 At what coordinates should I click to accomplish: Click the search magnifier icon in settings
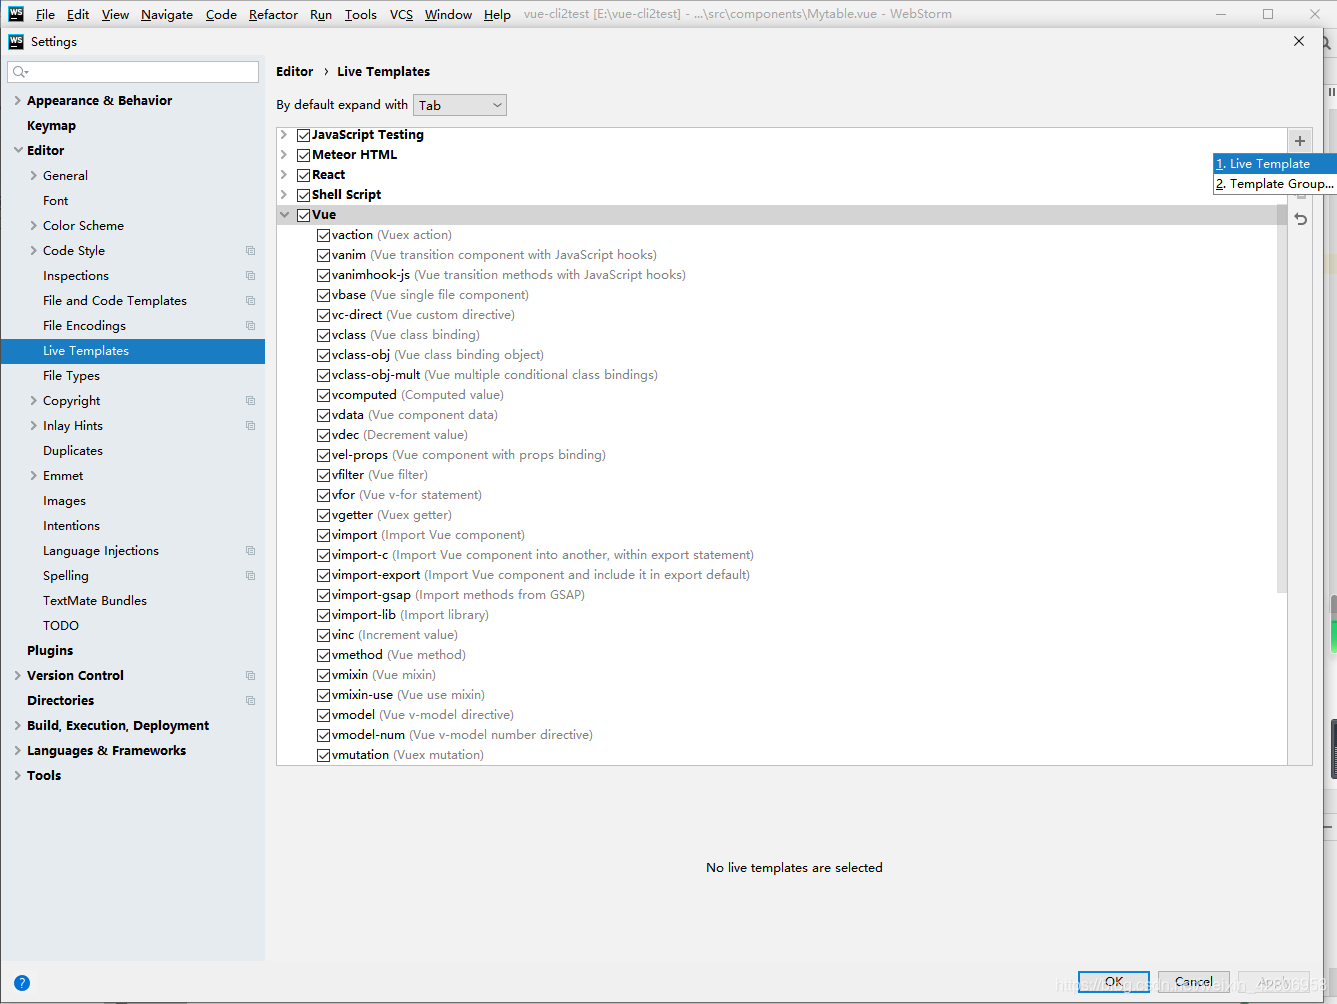[x=20, y=72]
